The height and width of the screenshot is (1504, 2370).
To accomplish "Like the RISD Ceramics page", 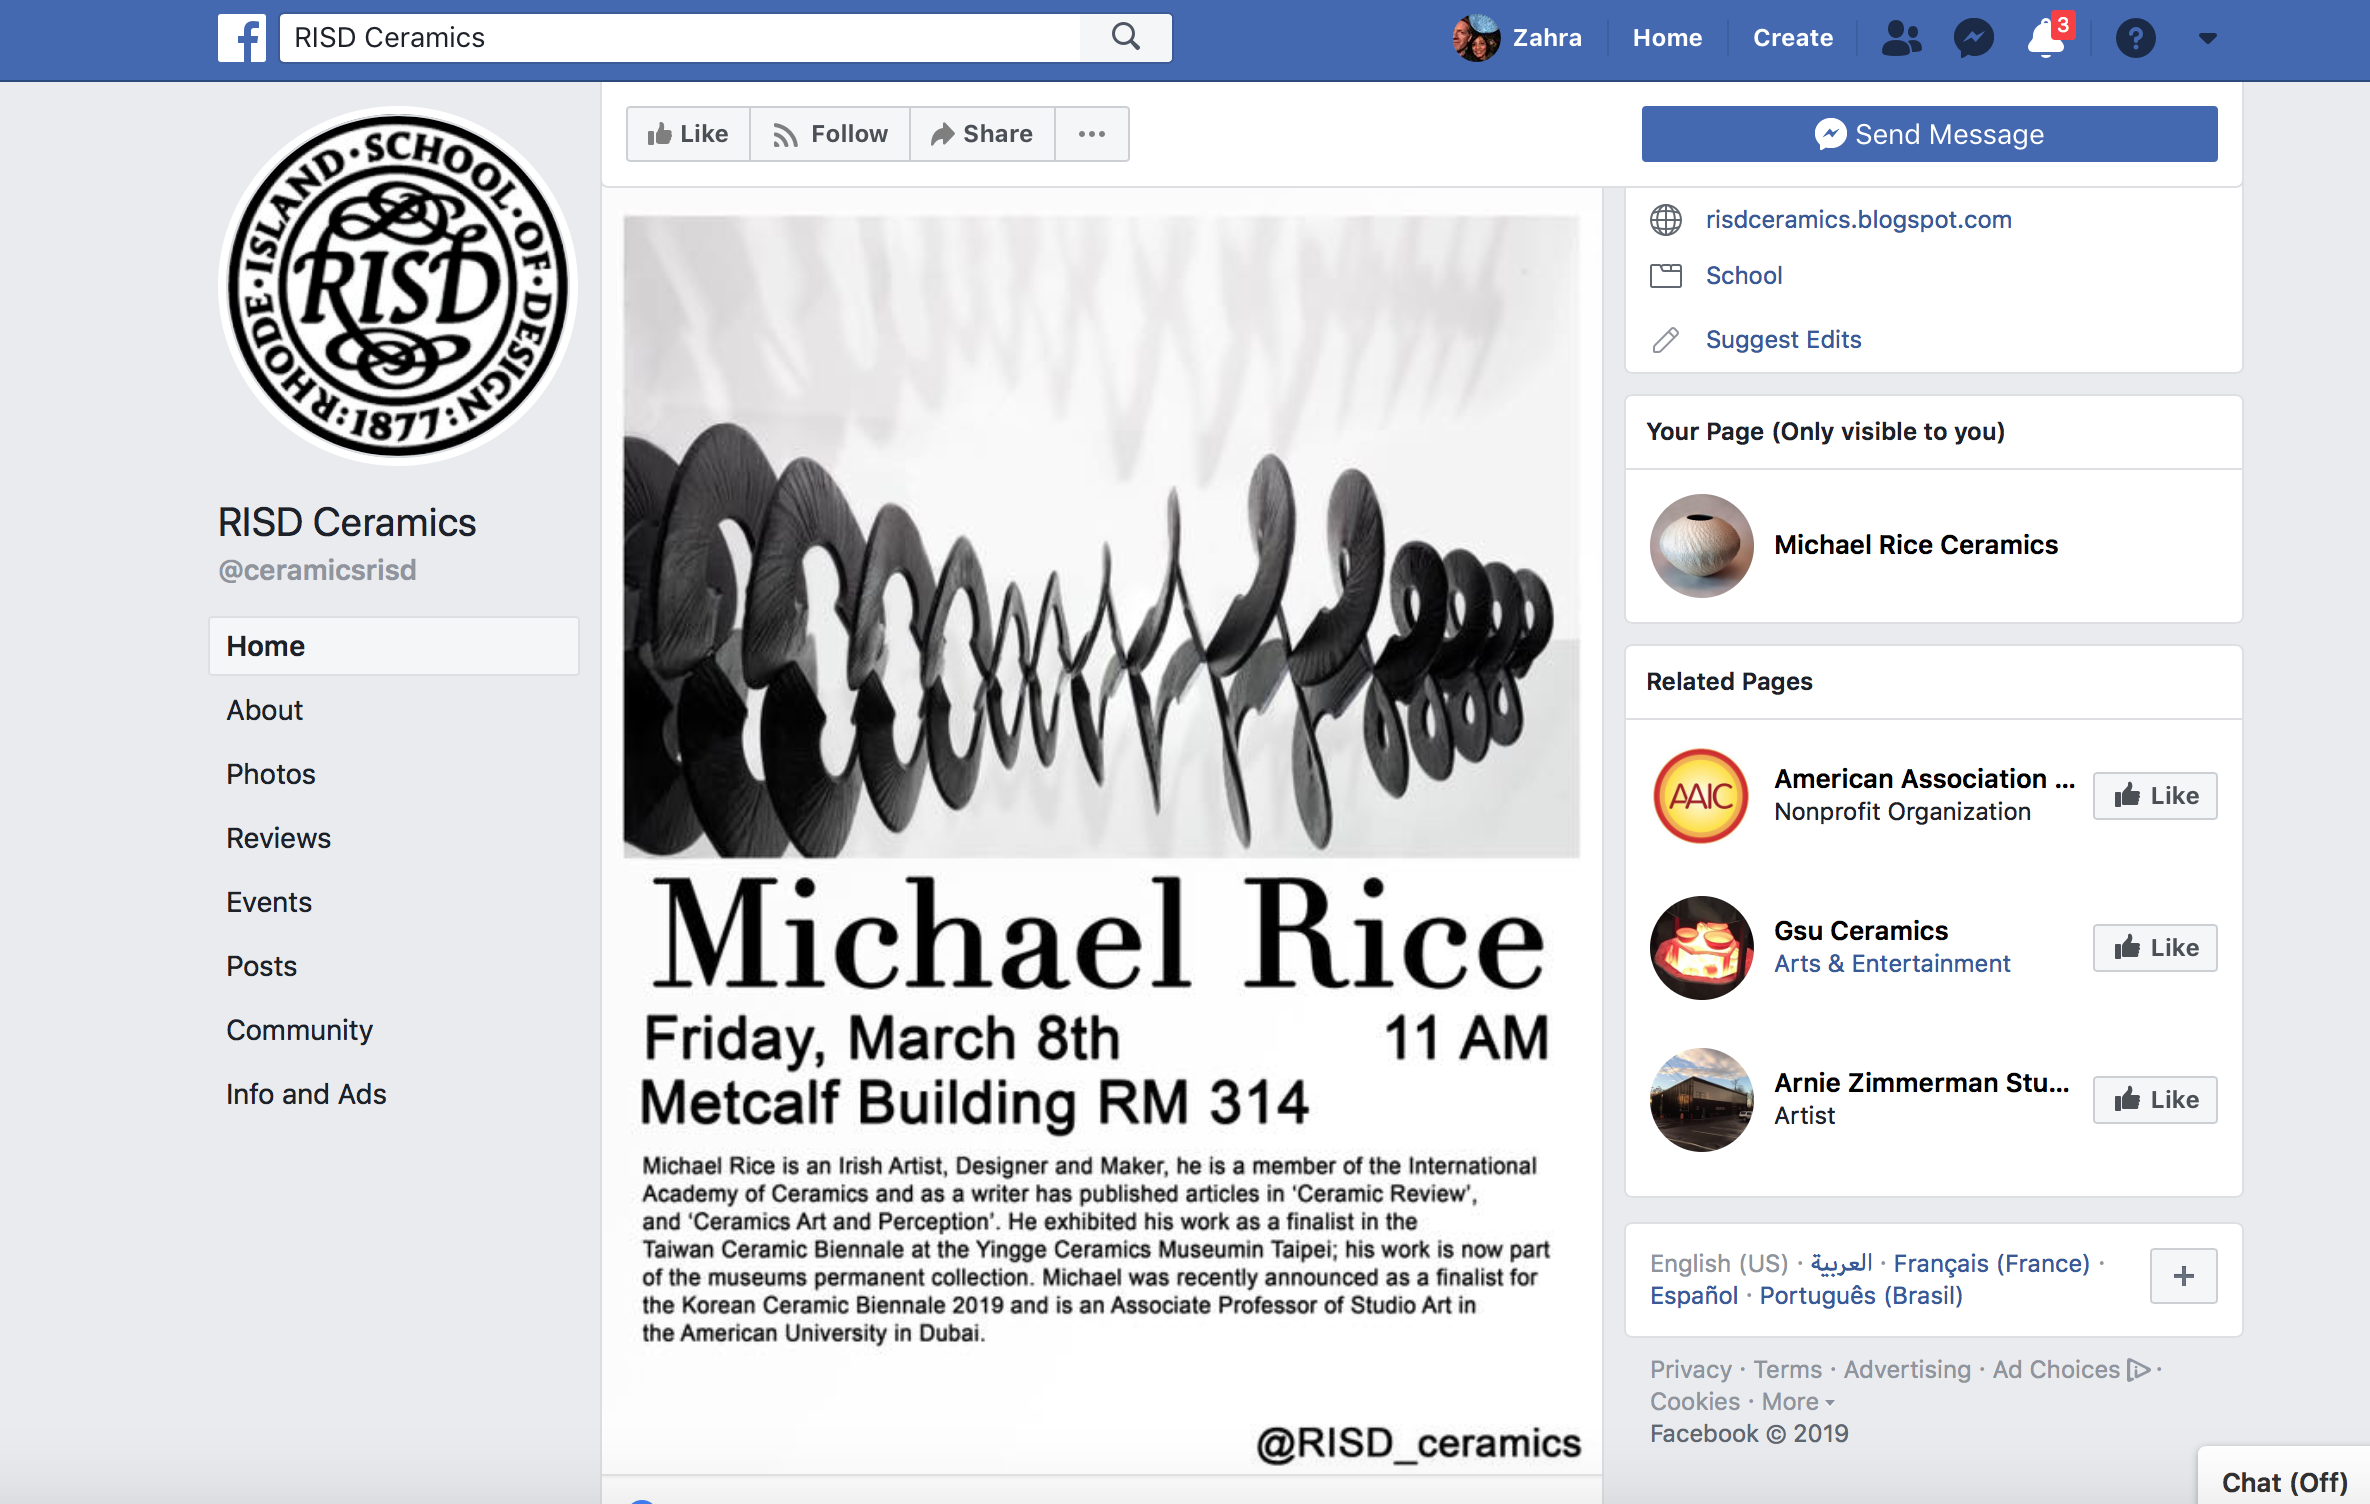I will point(688,134).
